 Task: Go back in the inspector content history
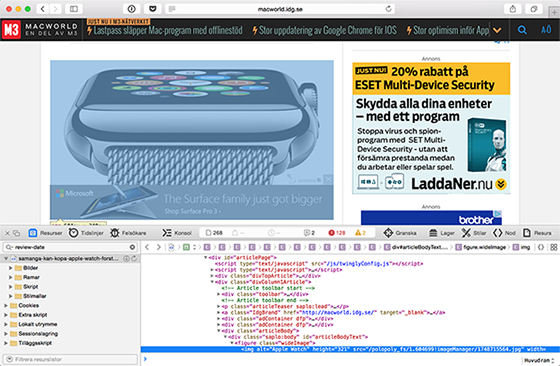[147, 247]
